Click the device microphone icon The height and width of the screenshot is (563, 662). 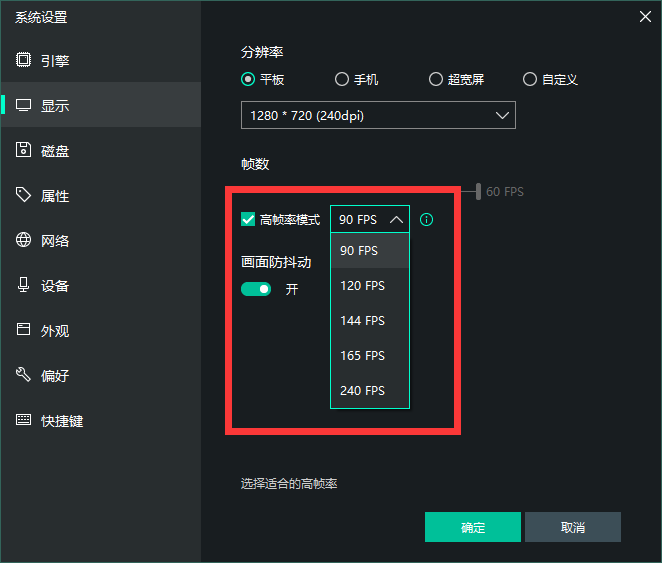pyautogui.click(x=23, y=285)
